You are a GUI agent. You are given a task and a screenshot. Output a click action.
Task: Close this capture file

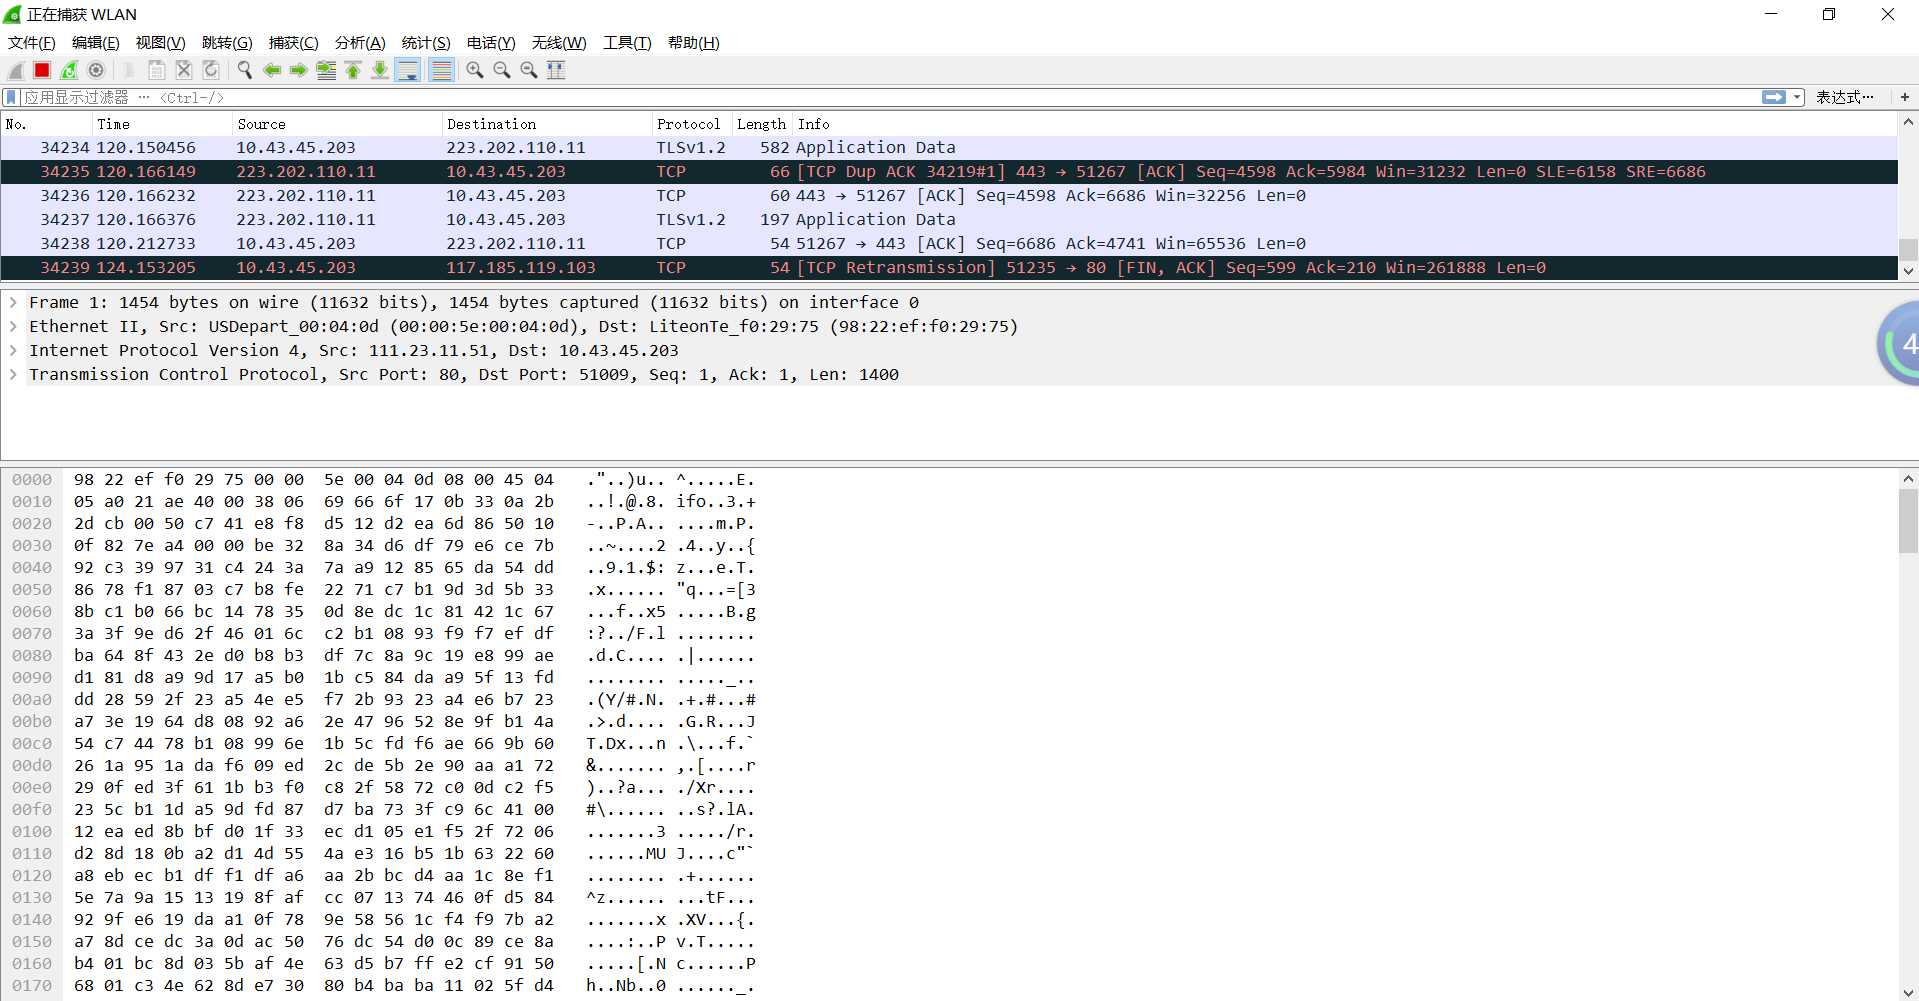coord(184,70)
